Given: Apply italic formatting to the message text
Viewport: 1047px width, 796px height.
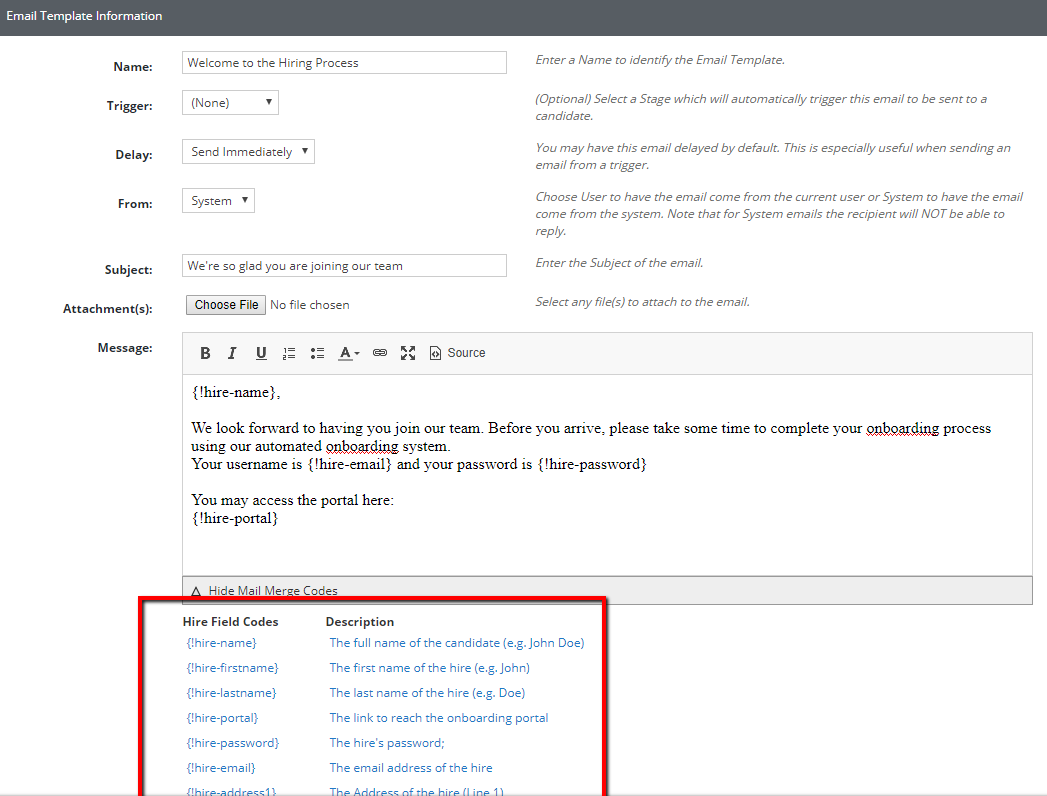Looking at the screenshot, I should 231,352.
